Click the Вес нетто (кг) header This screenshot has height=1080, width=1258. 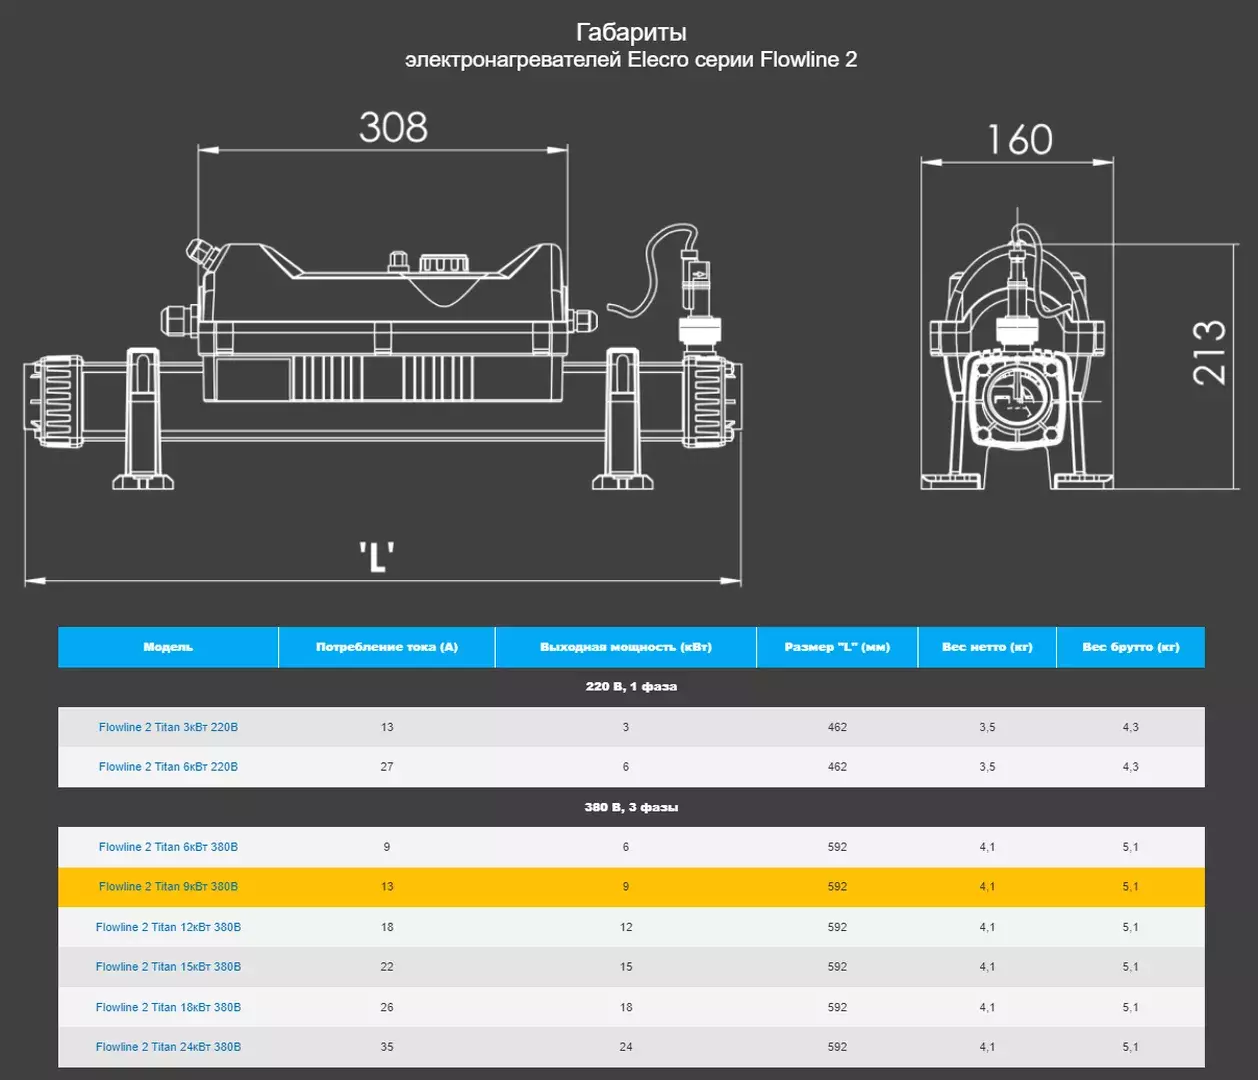click(987, 647)
